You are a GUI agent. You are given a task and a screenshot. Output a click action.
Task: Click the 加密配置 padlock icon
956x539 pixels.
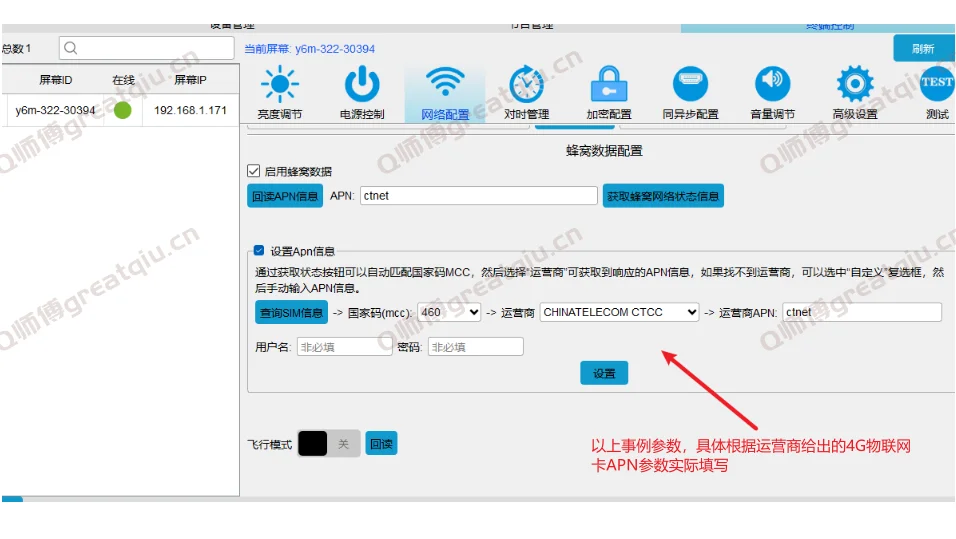[608, 86]
